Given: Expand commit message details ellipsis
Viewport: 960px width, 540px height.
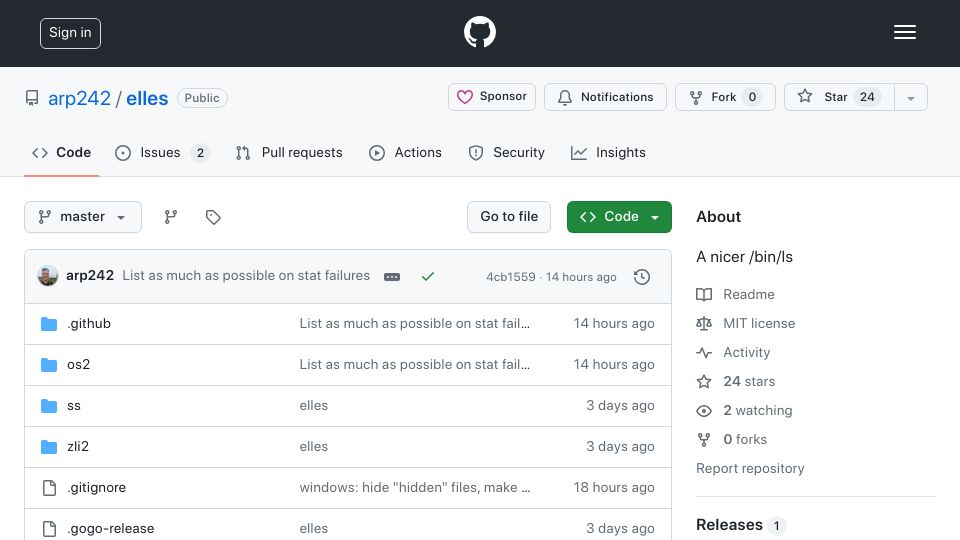Looking at the screenshot, I should 392,277.
